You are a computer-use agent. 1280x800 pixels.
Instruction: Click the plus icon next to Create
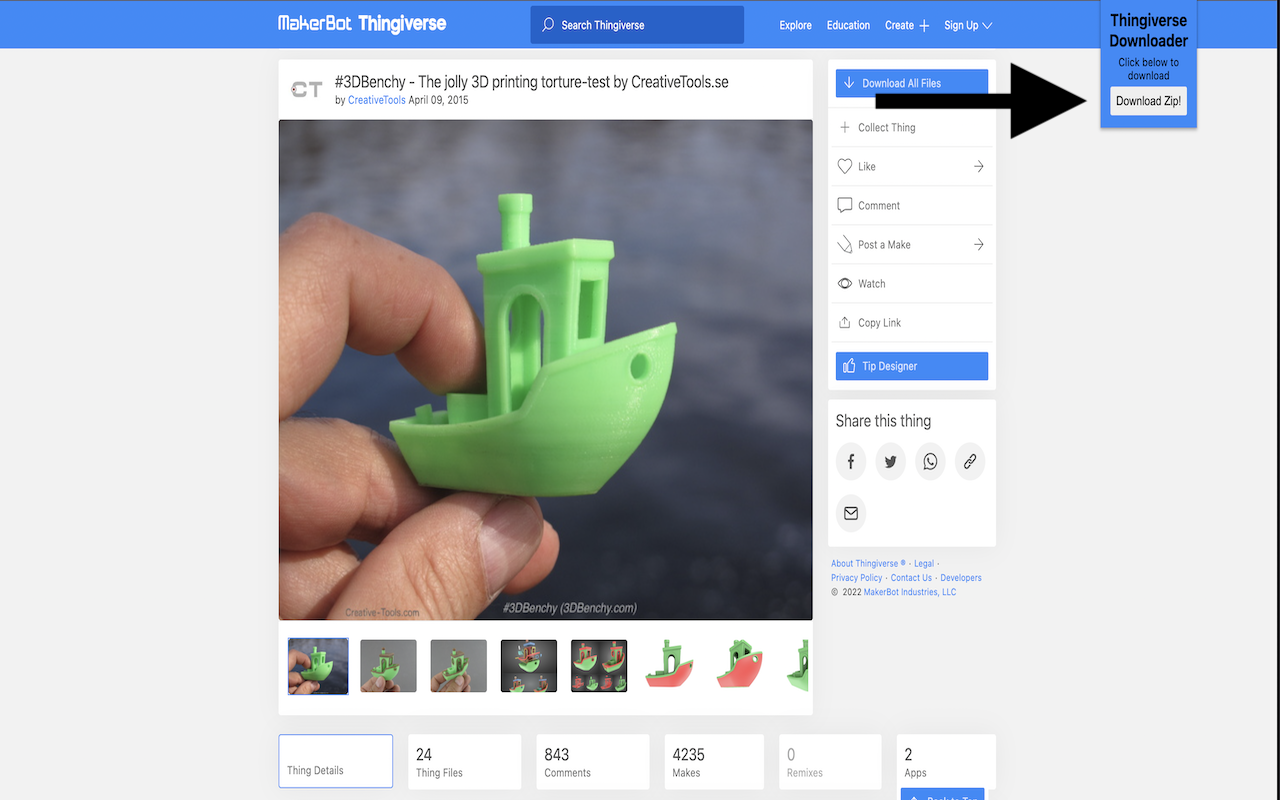point(924,25)
